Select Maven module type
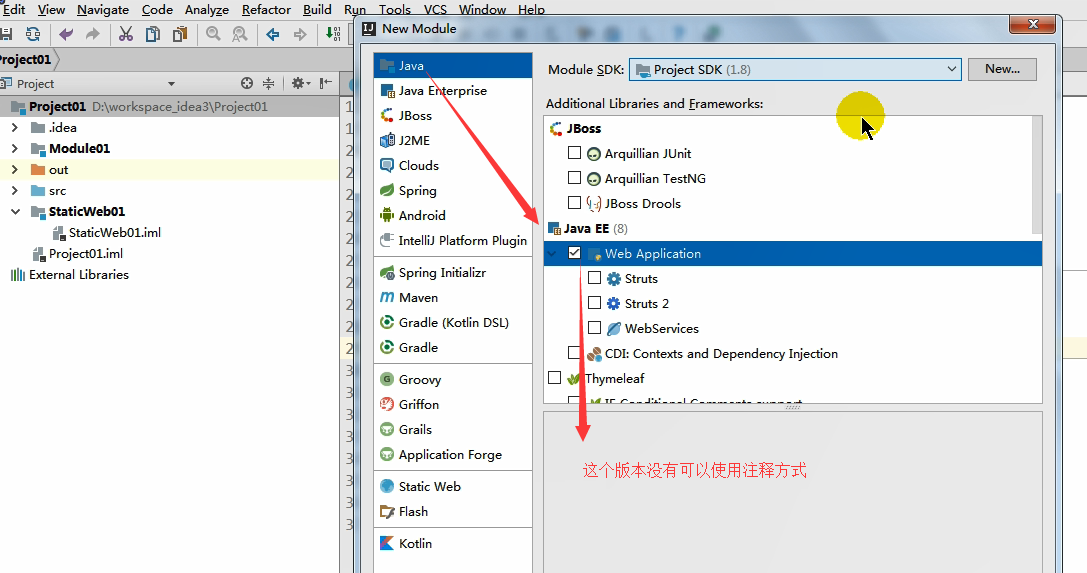The height and width of the screenshot is (573, 1087). click(453, 298)
